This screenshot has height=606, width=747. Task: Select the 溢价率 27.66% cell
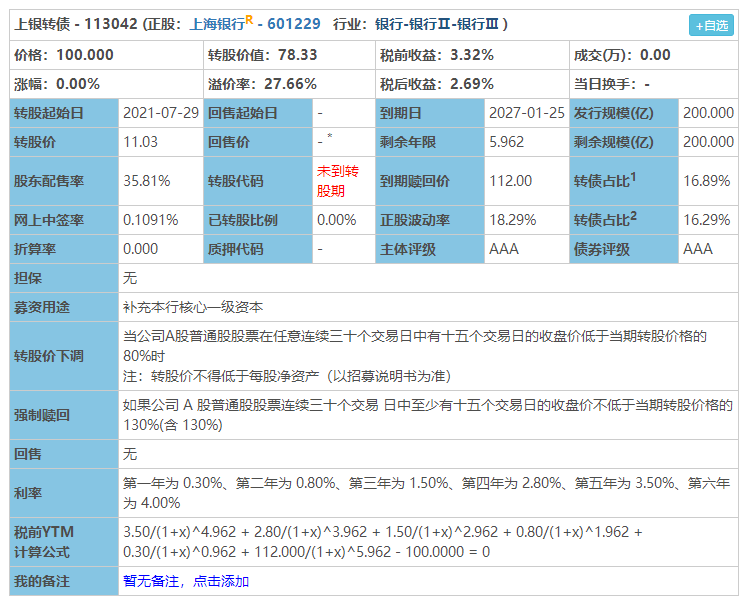point(289,84)
